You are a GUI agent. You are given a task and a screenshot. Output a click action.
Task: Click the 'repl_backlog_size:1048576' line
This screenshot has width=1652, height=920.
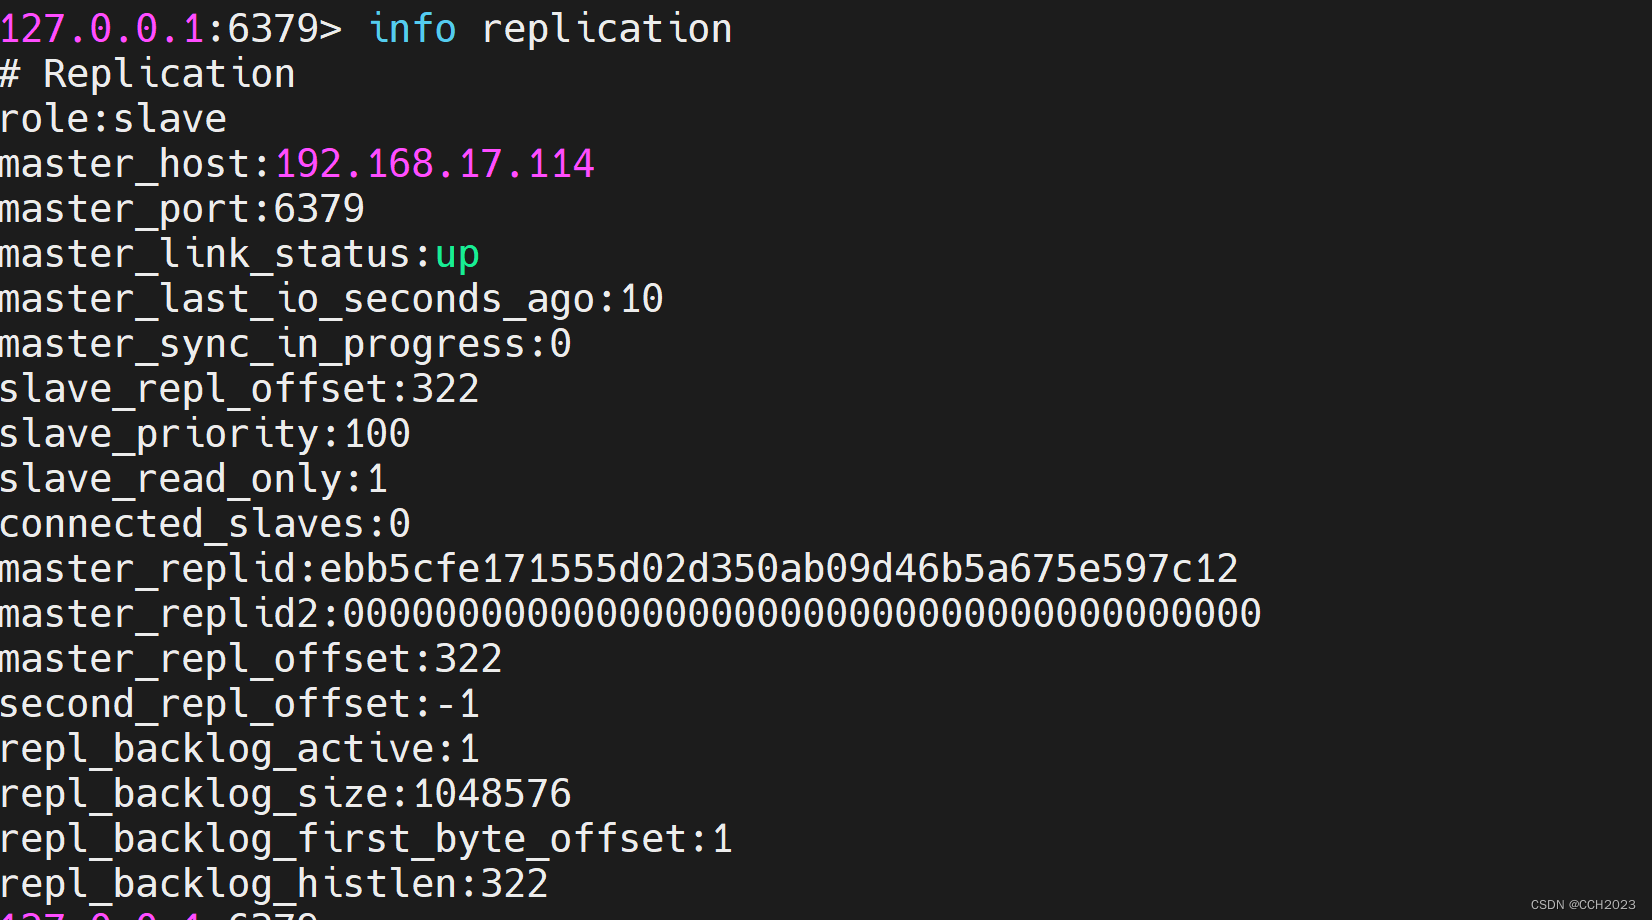pyautogui.click(x=285, y=794)
